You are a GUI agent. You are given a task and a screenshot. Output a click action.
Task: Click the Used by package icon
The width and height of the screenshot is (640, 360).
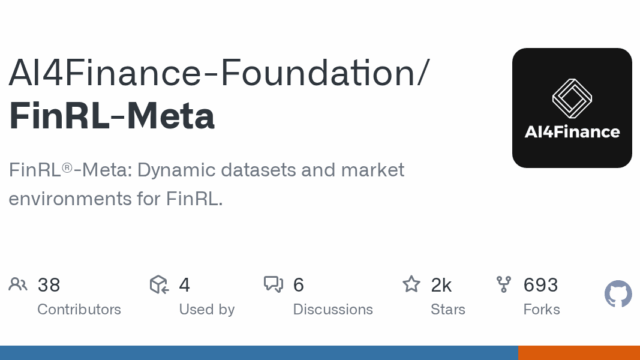159,284
